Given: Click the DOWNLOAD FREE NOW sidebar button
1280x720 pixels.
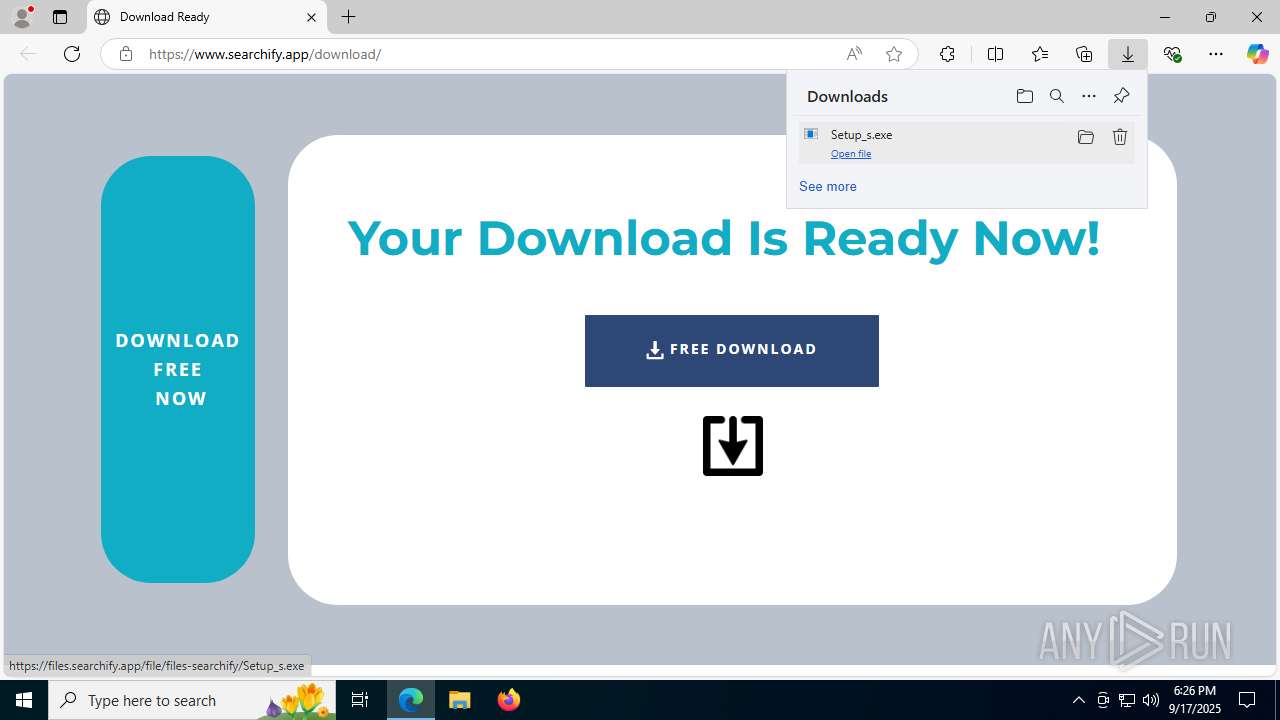Looking at the screenshot, I should coord(178,369).
